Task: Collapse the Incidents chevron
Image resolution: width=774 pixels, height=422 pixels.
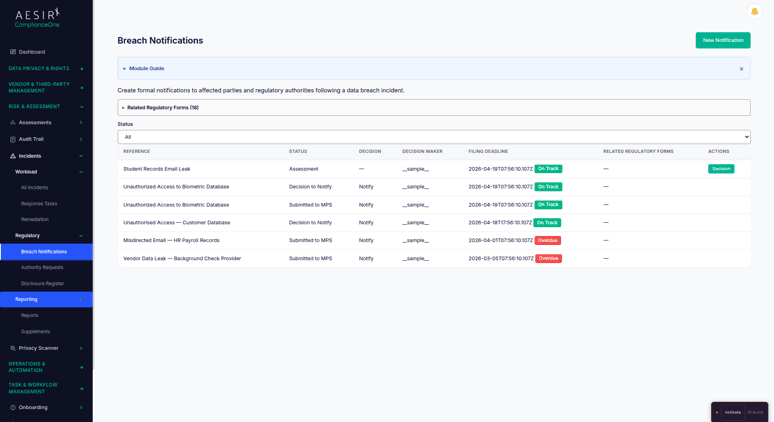Action: (x=81, y=156)
